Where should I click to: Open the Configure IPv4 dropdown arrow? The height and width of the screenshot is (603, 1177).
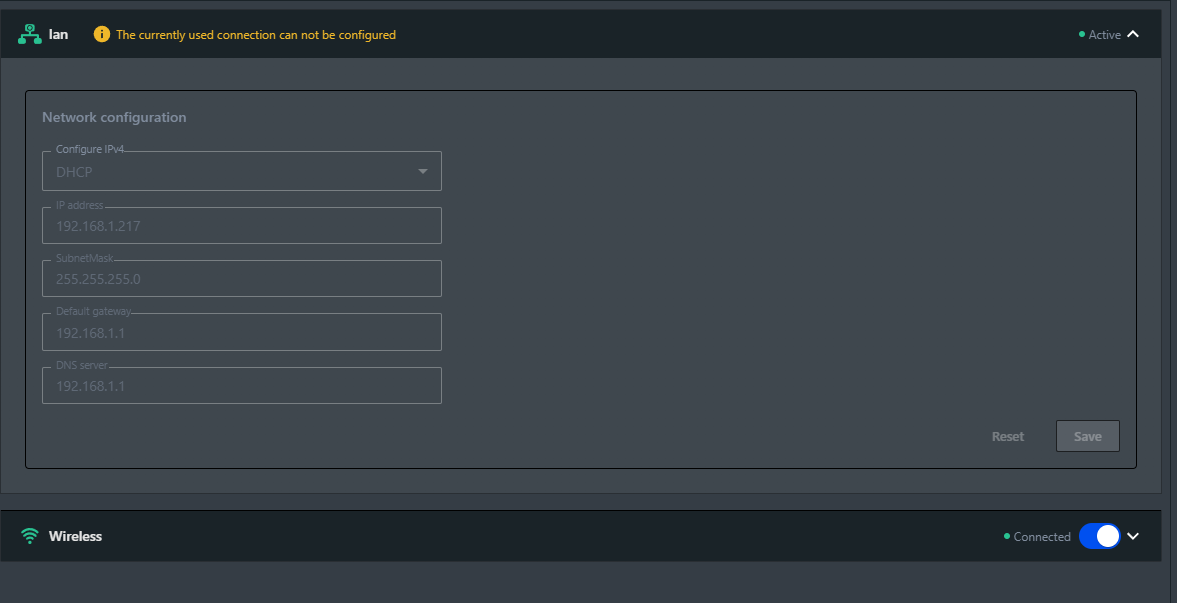click(423, 172)
